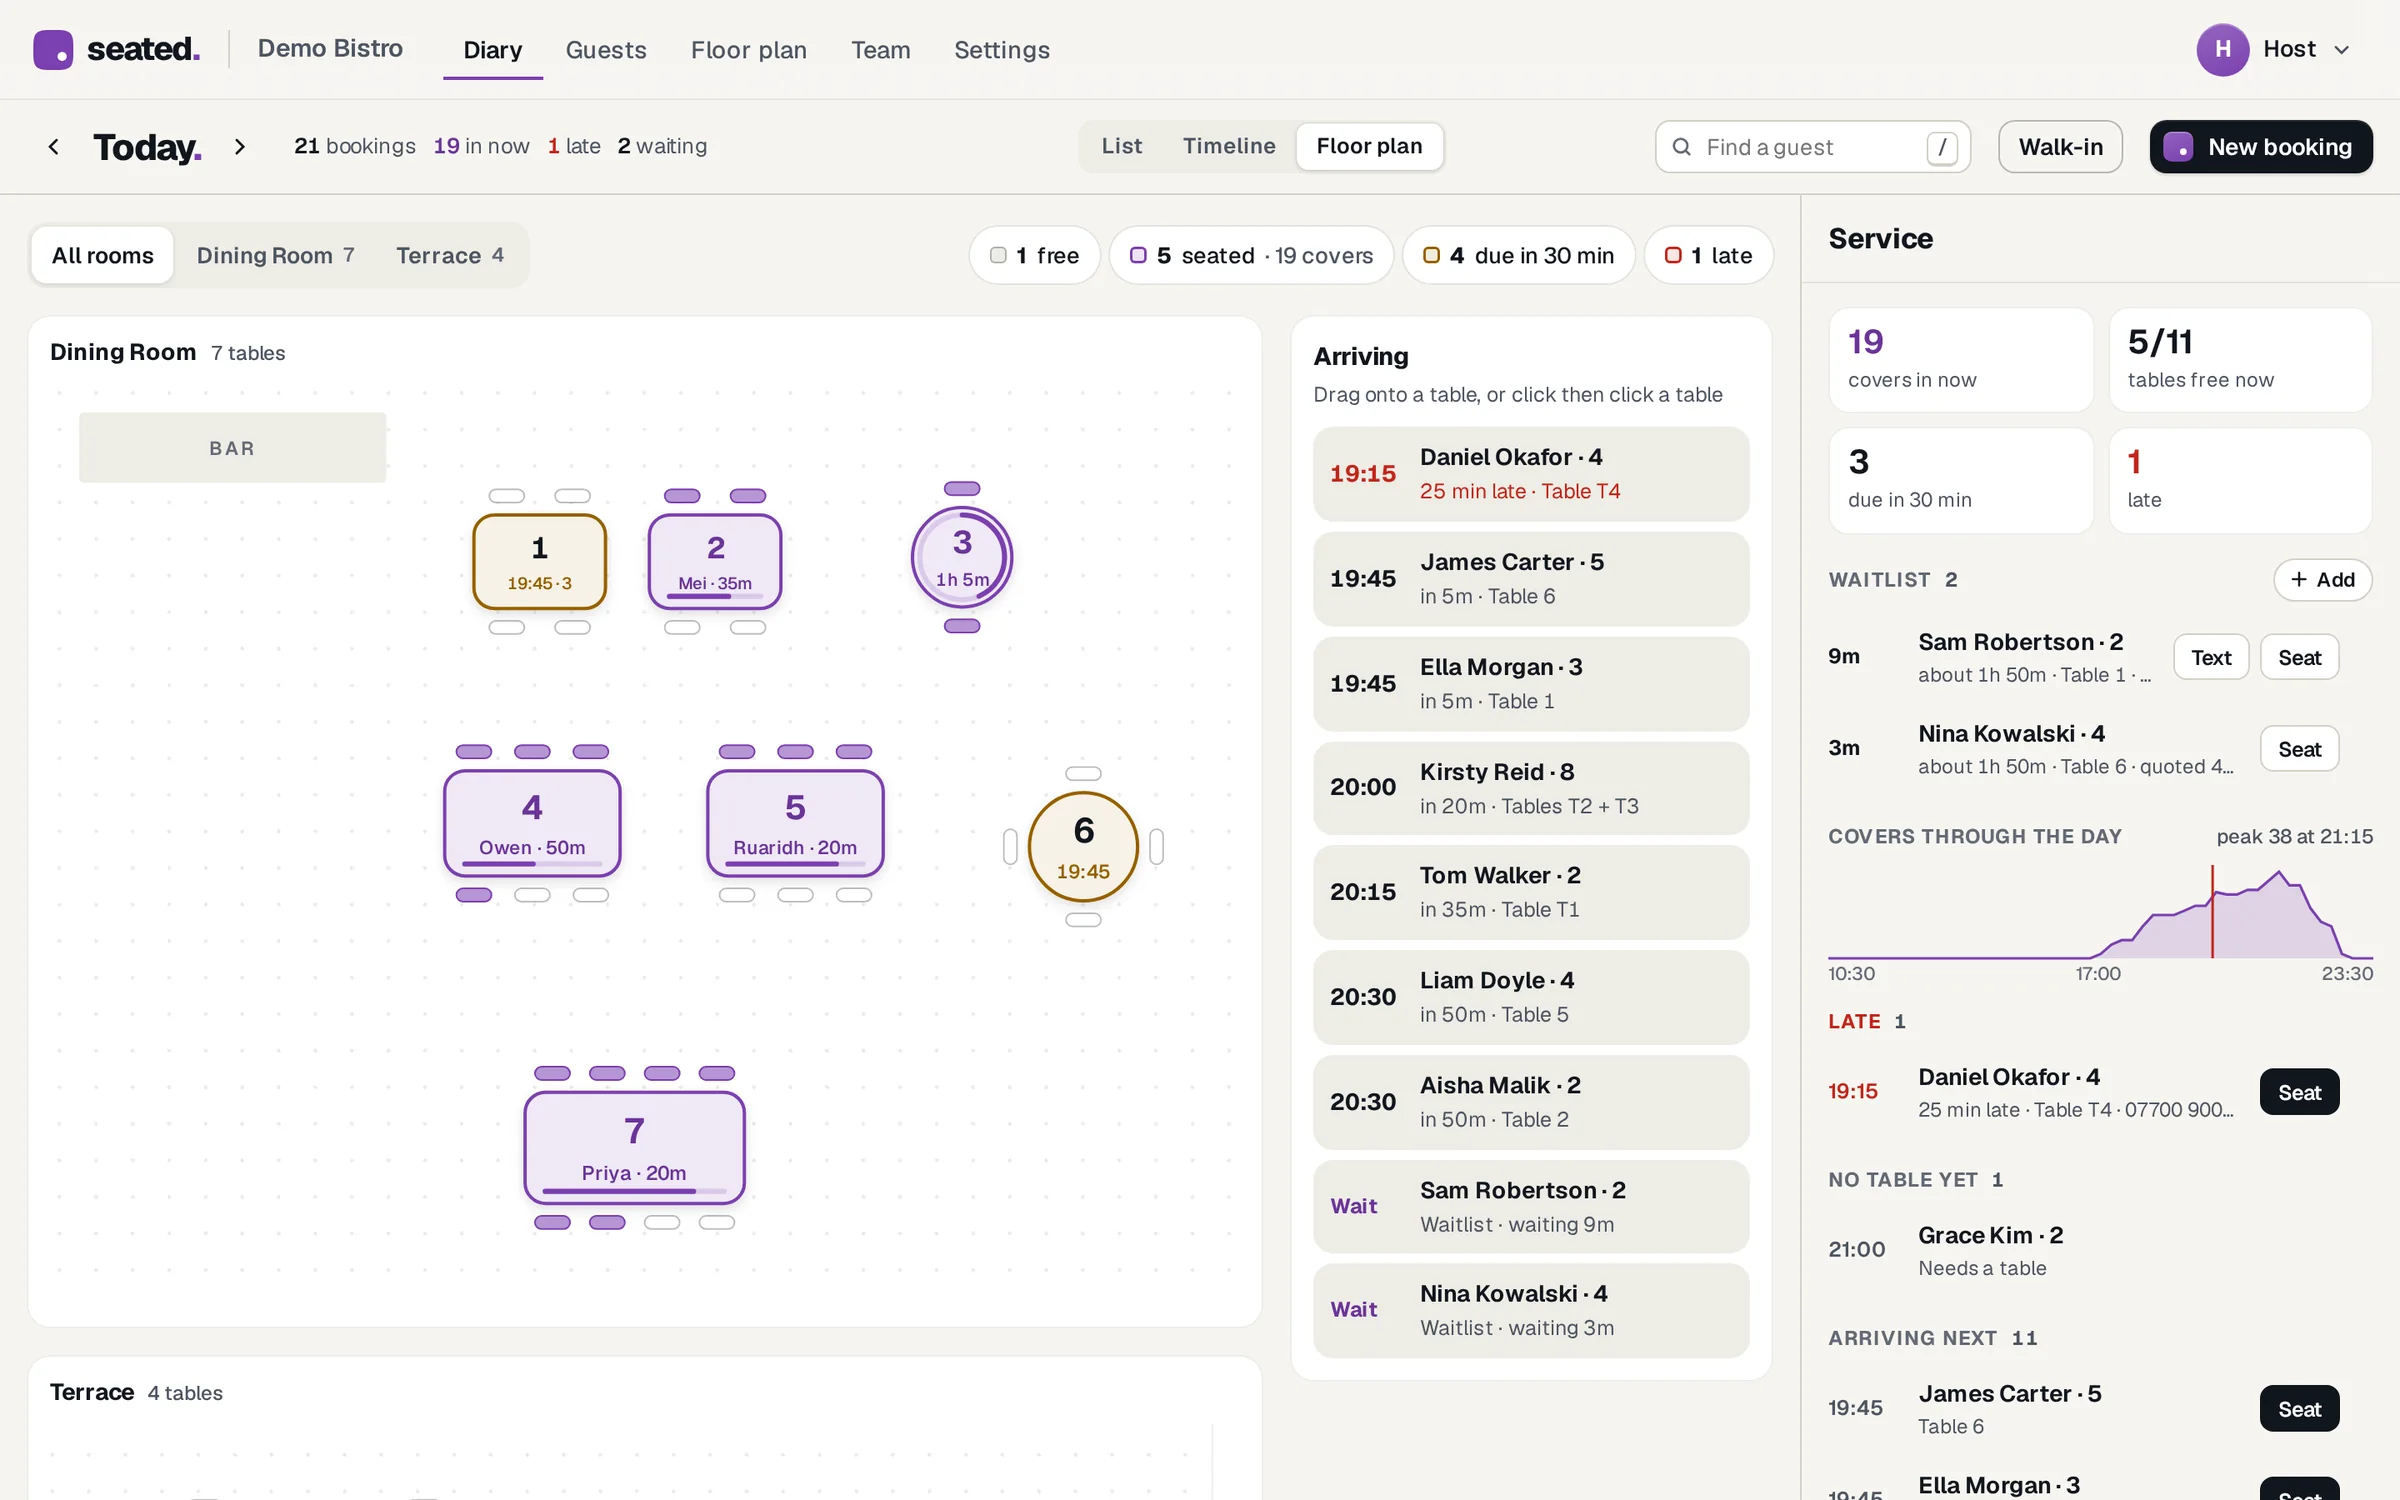Image resolution: width=2400 pixels, height=1500 pixels.
Task: Open the Host account dropdown chevron
Action: pos(2342,50)
